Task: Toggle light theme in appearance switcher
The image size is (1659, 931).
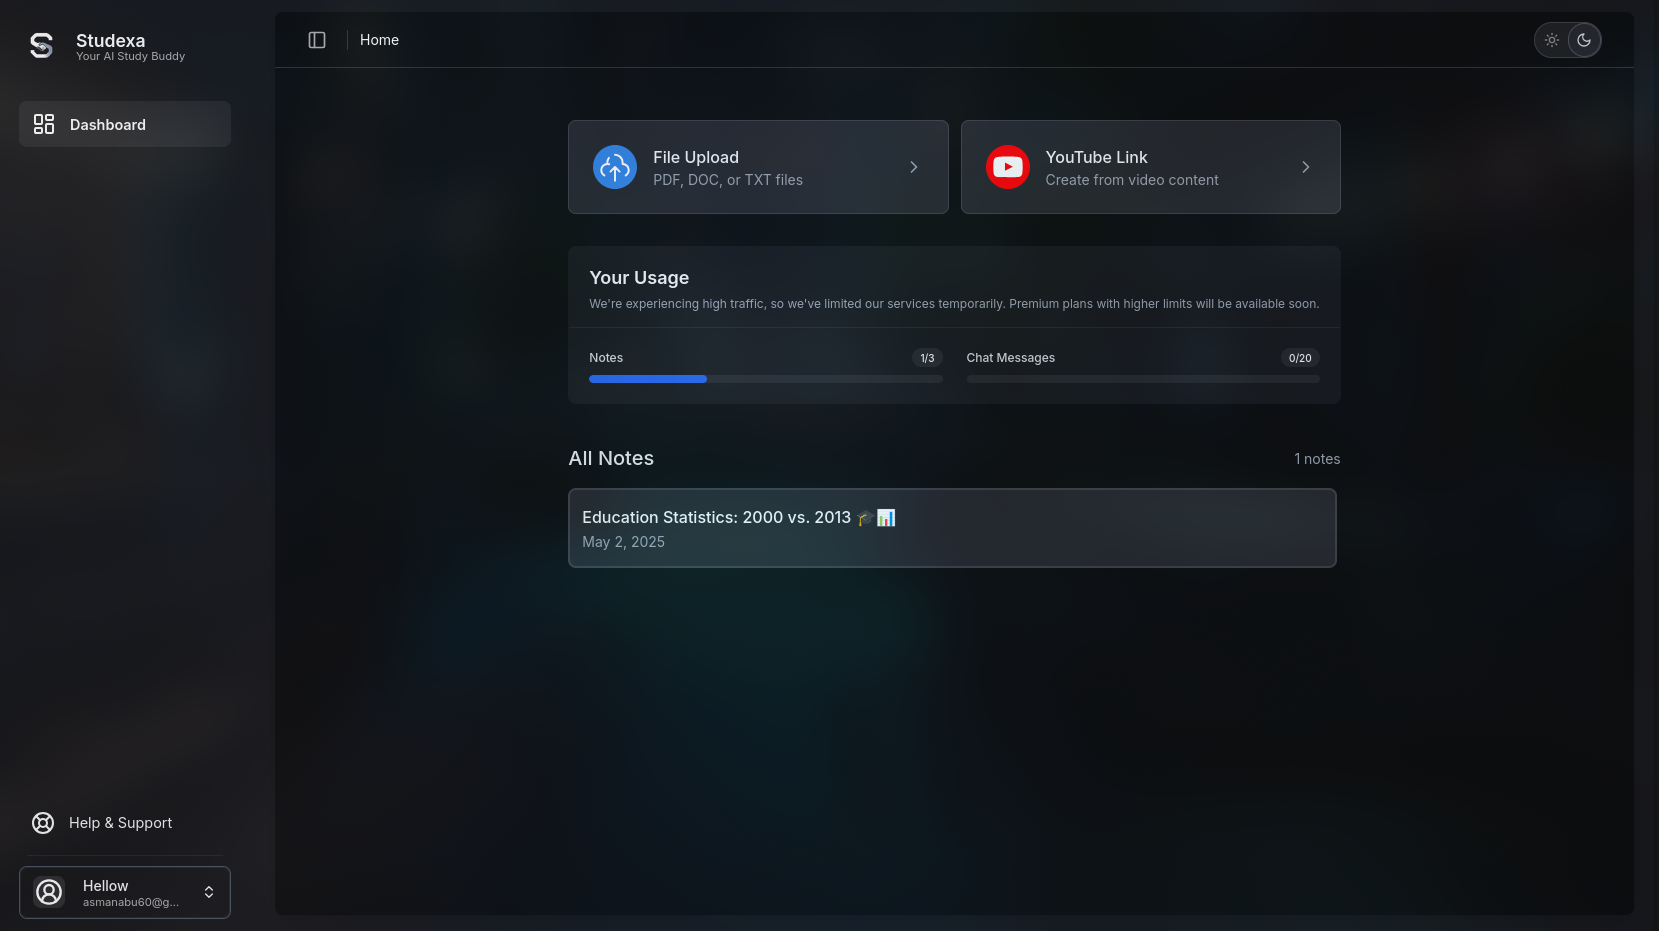Action: click(1552, 40)
